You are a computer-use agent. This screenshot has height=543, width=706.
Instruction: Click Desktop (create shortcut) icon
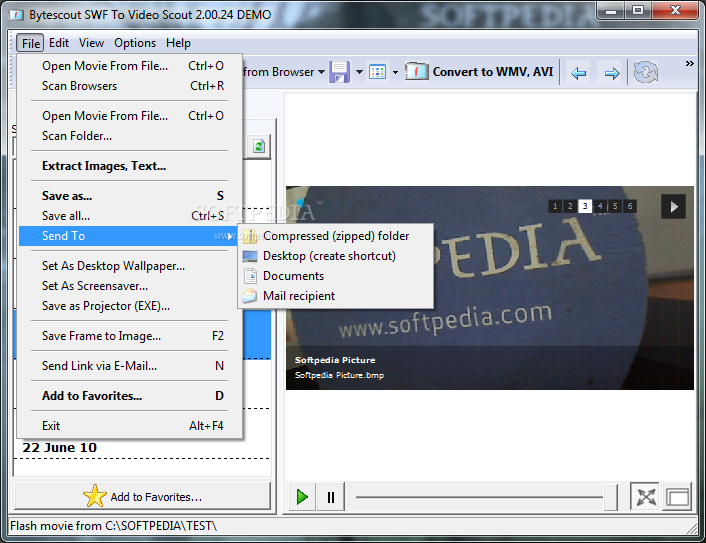pyautogui.click(x=250, y=256)
